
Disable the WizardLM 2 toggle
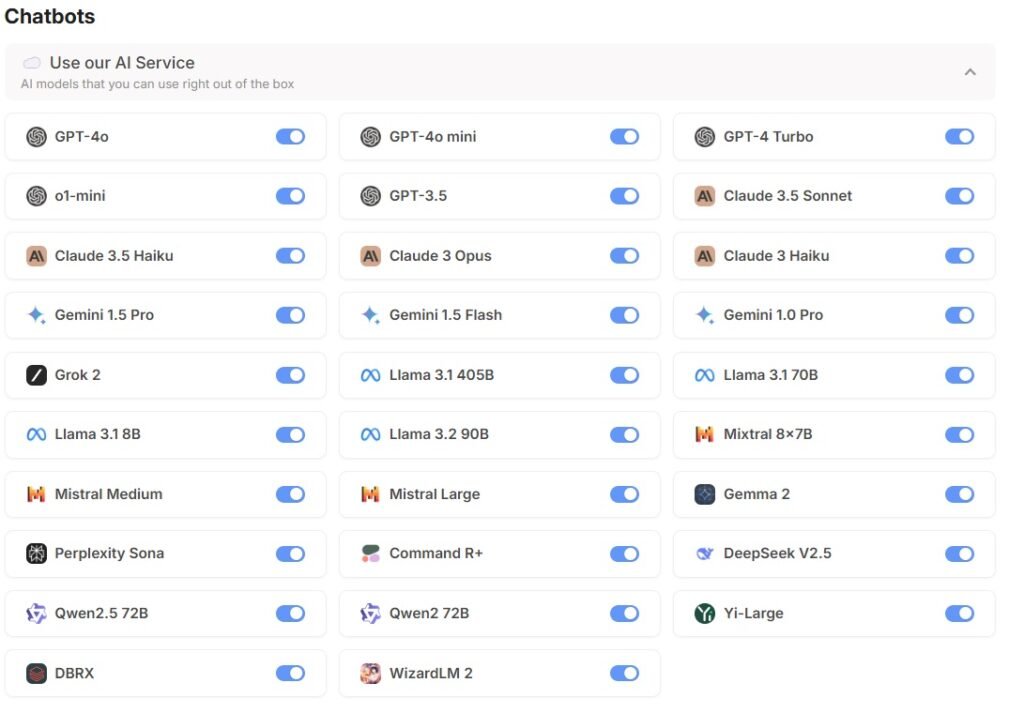point(625,673)
